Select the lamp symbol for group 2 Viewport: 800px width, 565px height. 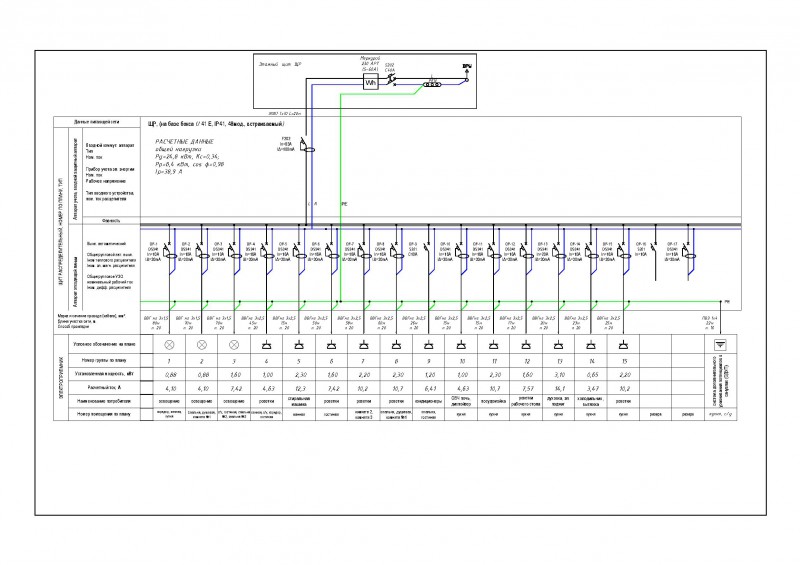tap(202, 345)
